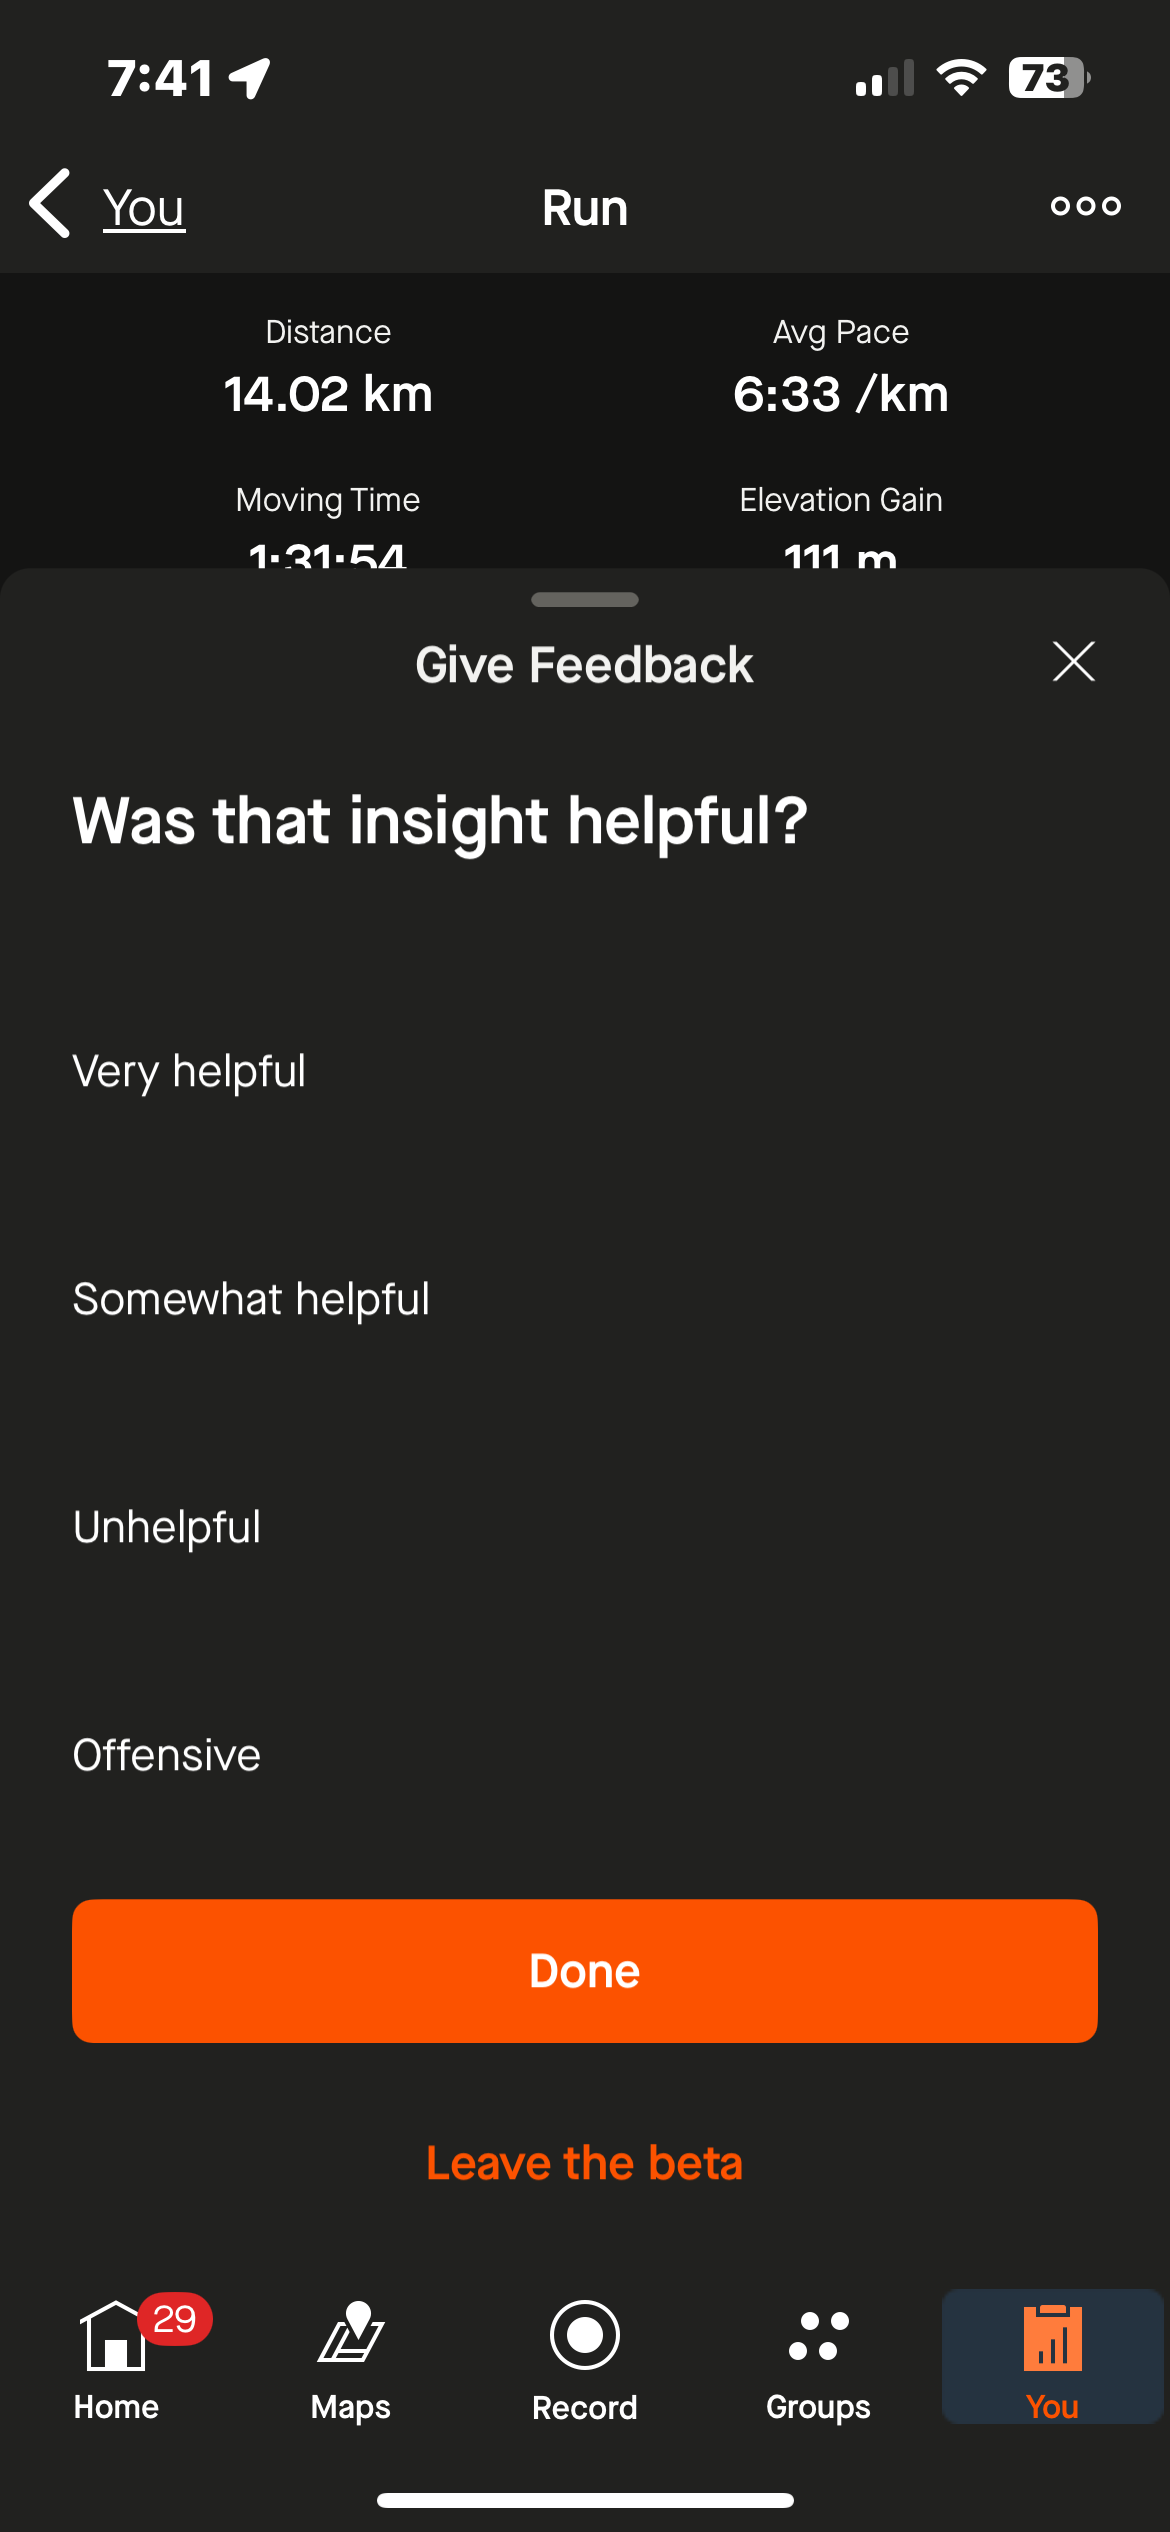This screenshot has width=1170, height=2532.
Task: Open the three-dot more options menu
Action: (1085, 206)
